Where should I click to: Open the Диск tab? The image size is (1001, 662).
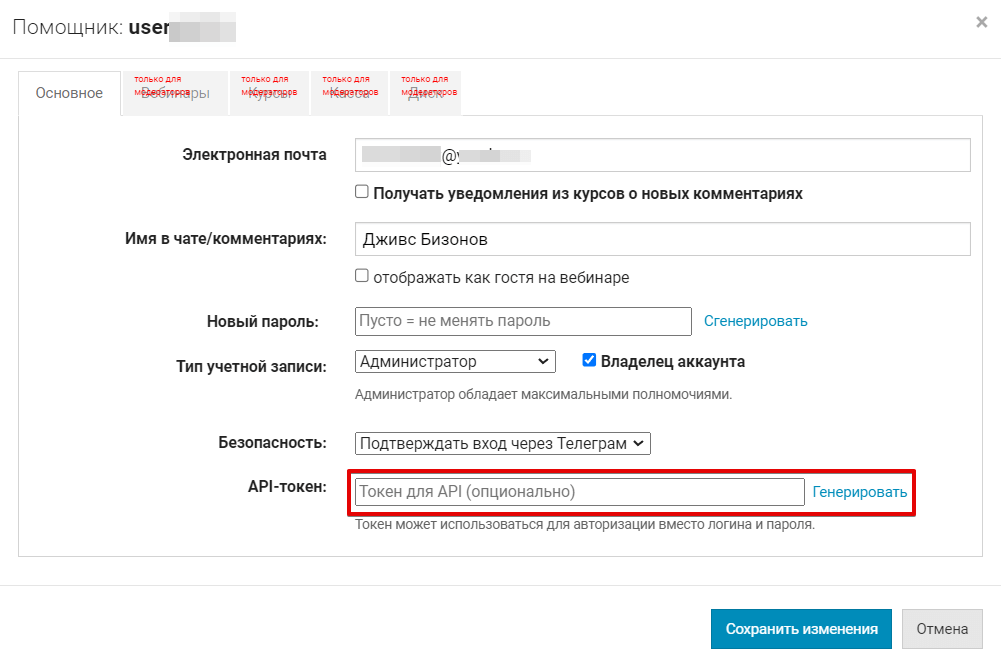[x=425, y=93]
